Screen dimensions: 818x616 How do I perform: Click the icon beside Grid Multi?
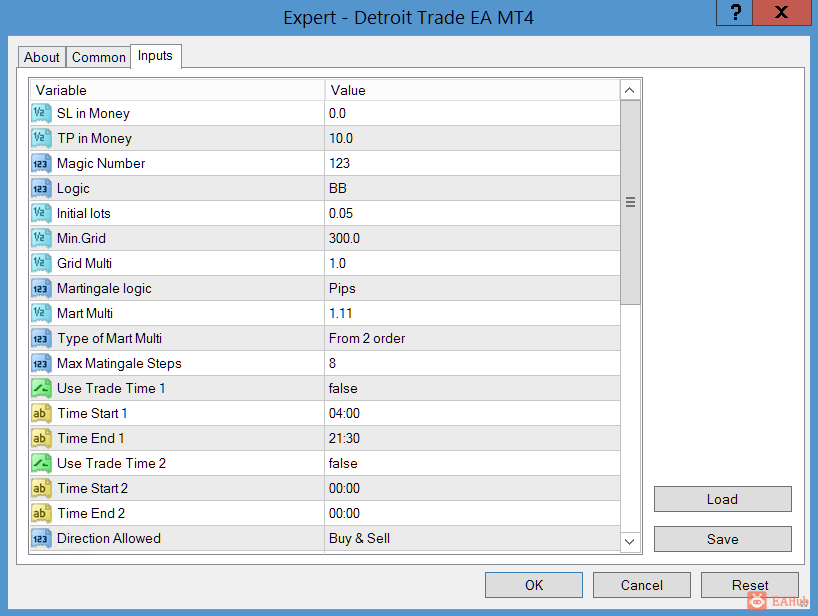tap(41, 263)
